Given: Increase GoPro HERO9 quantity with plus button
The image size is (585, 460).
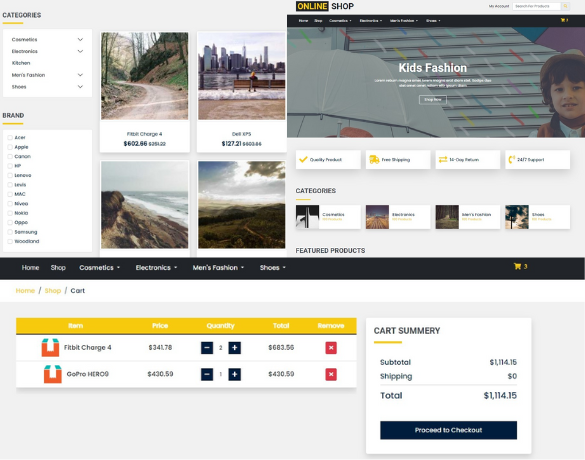Looking at the screenshot, I should pyautogui.click(x=234, y=374).
